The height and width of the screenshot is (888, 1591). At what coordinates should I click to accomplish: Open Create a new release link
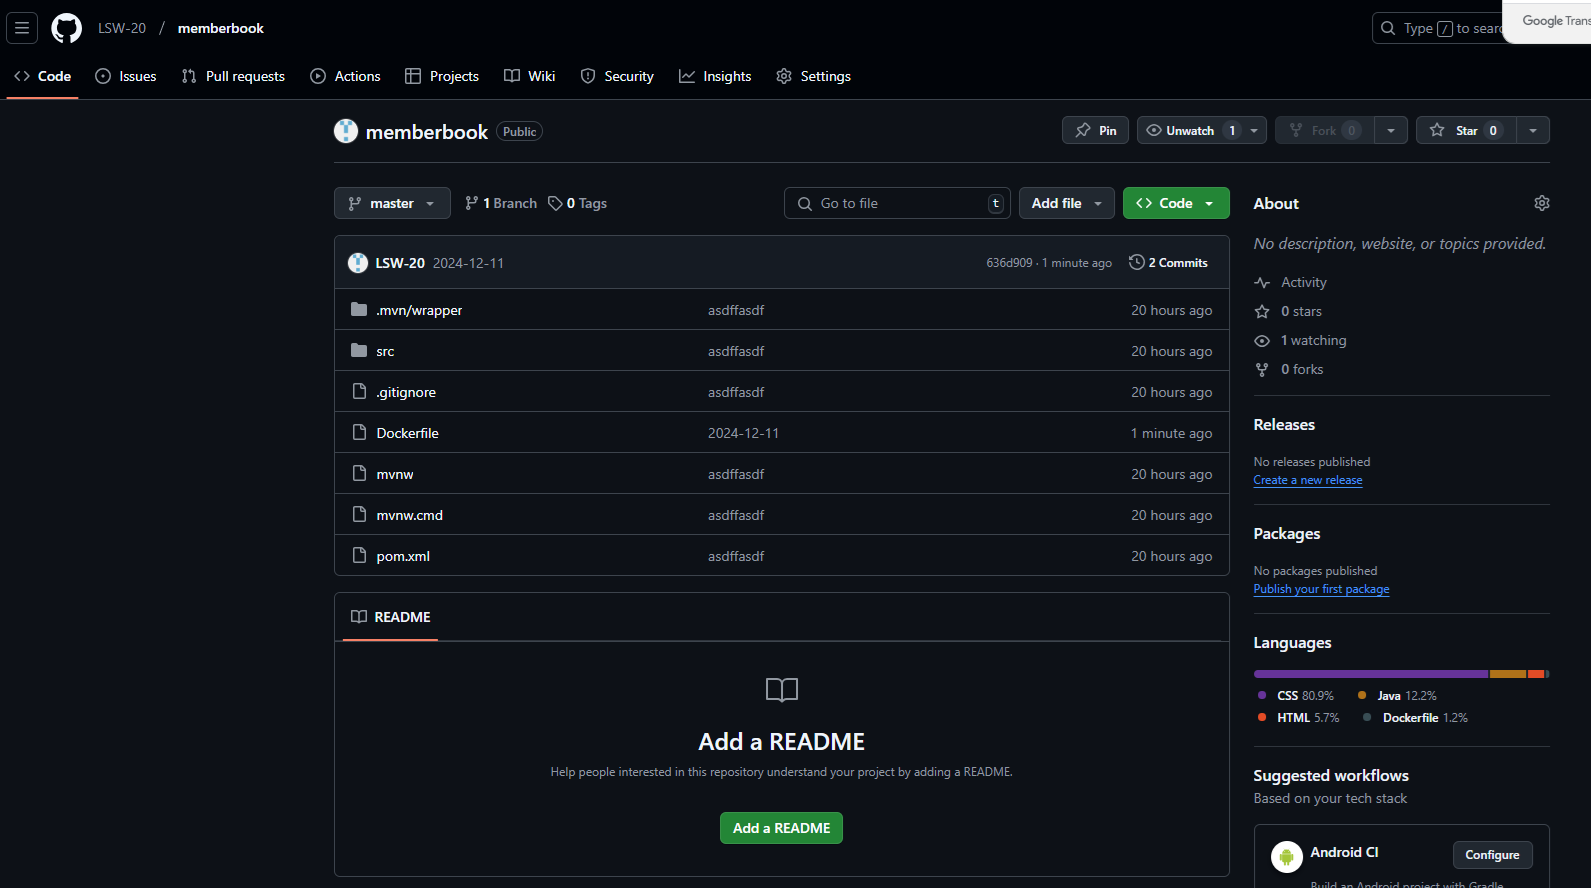coord(1308,480)
